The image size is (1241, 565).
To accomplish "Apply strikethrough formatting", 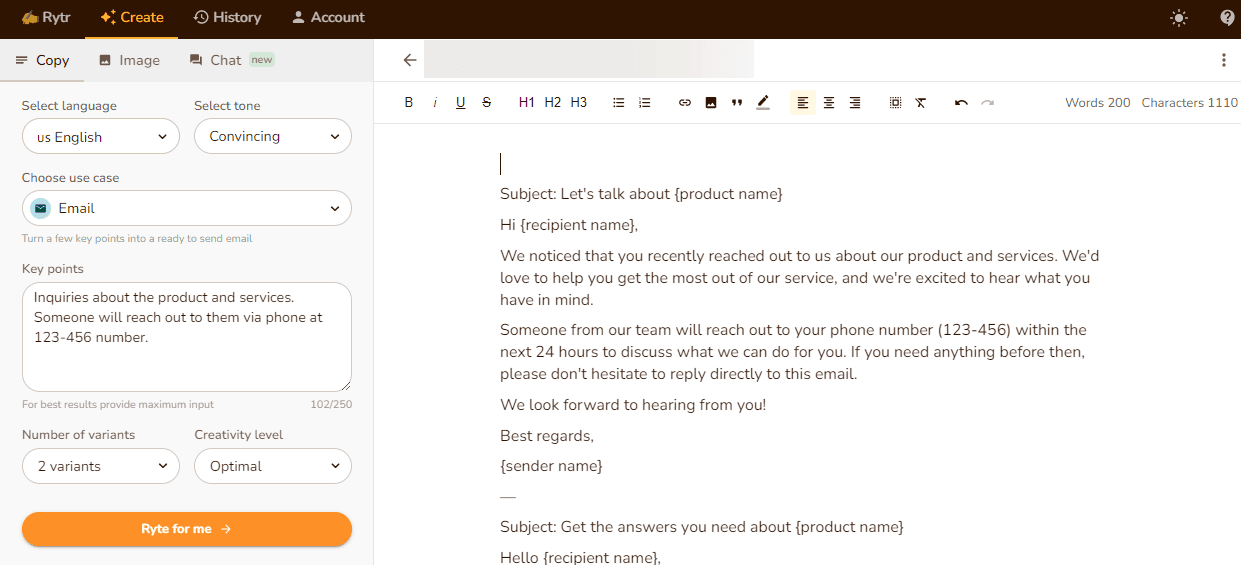I will tap(487, 103).
